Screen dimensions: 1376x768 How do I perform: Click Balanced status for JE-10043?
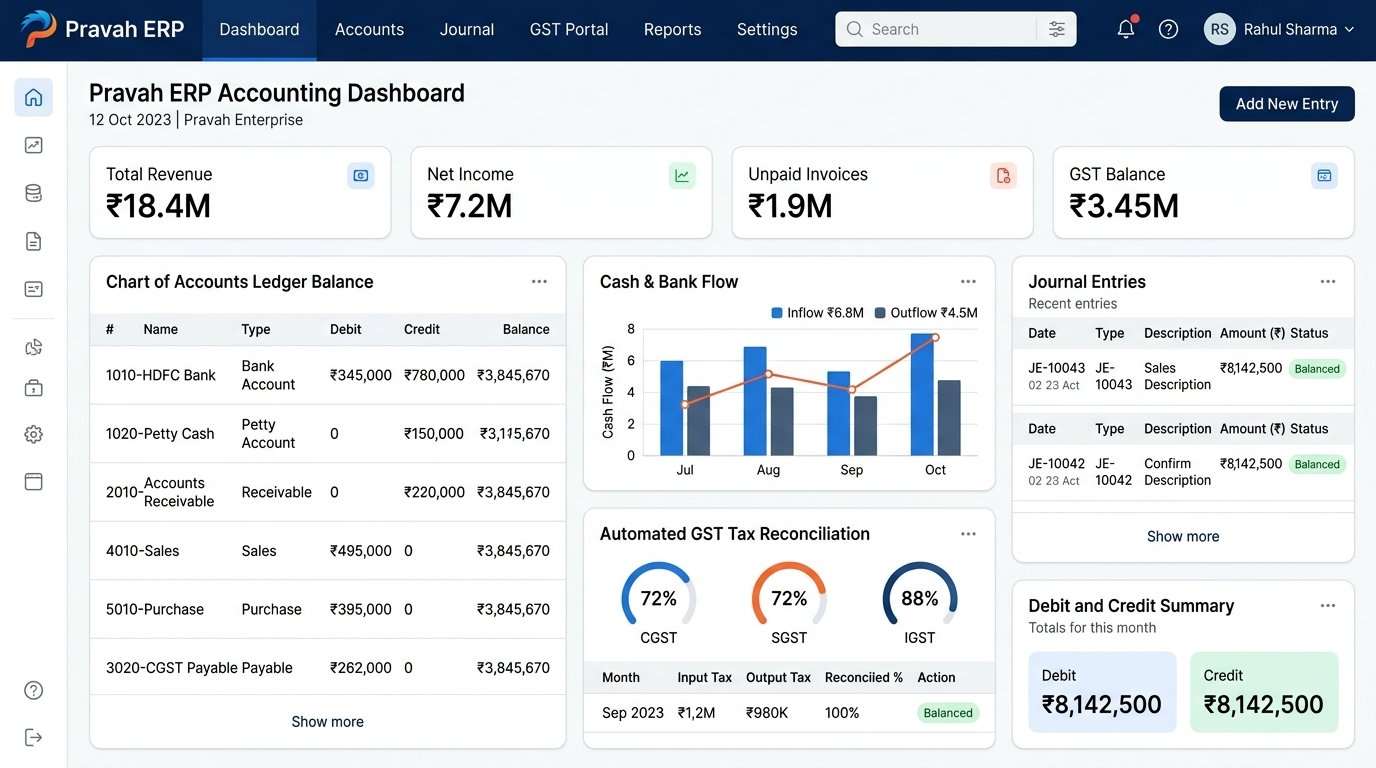tap(1317, 369)
